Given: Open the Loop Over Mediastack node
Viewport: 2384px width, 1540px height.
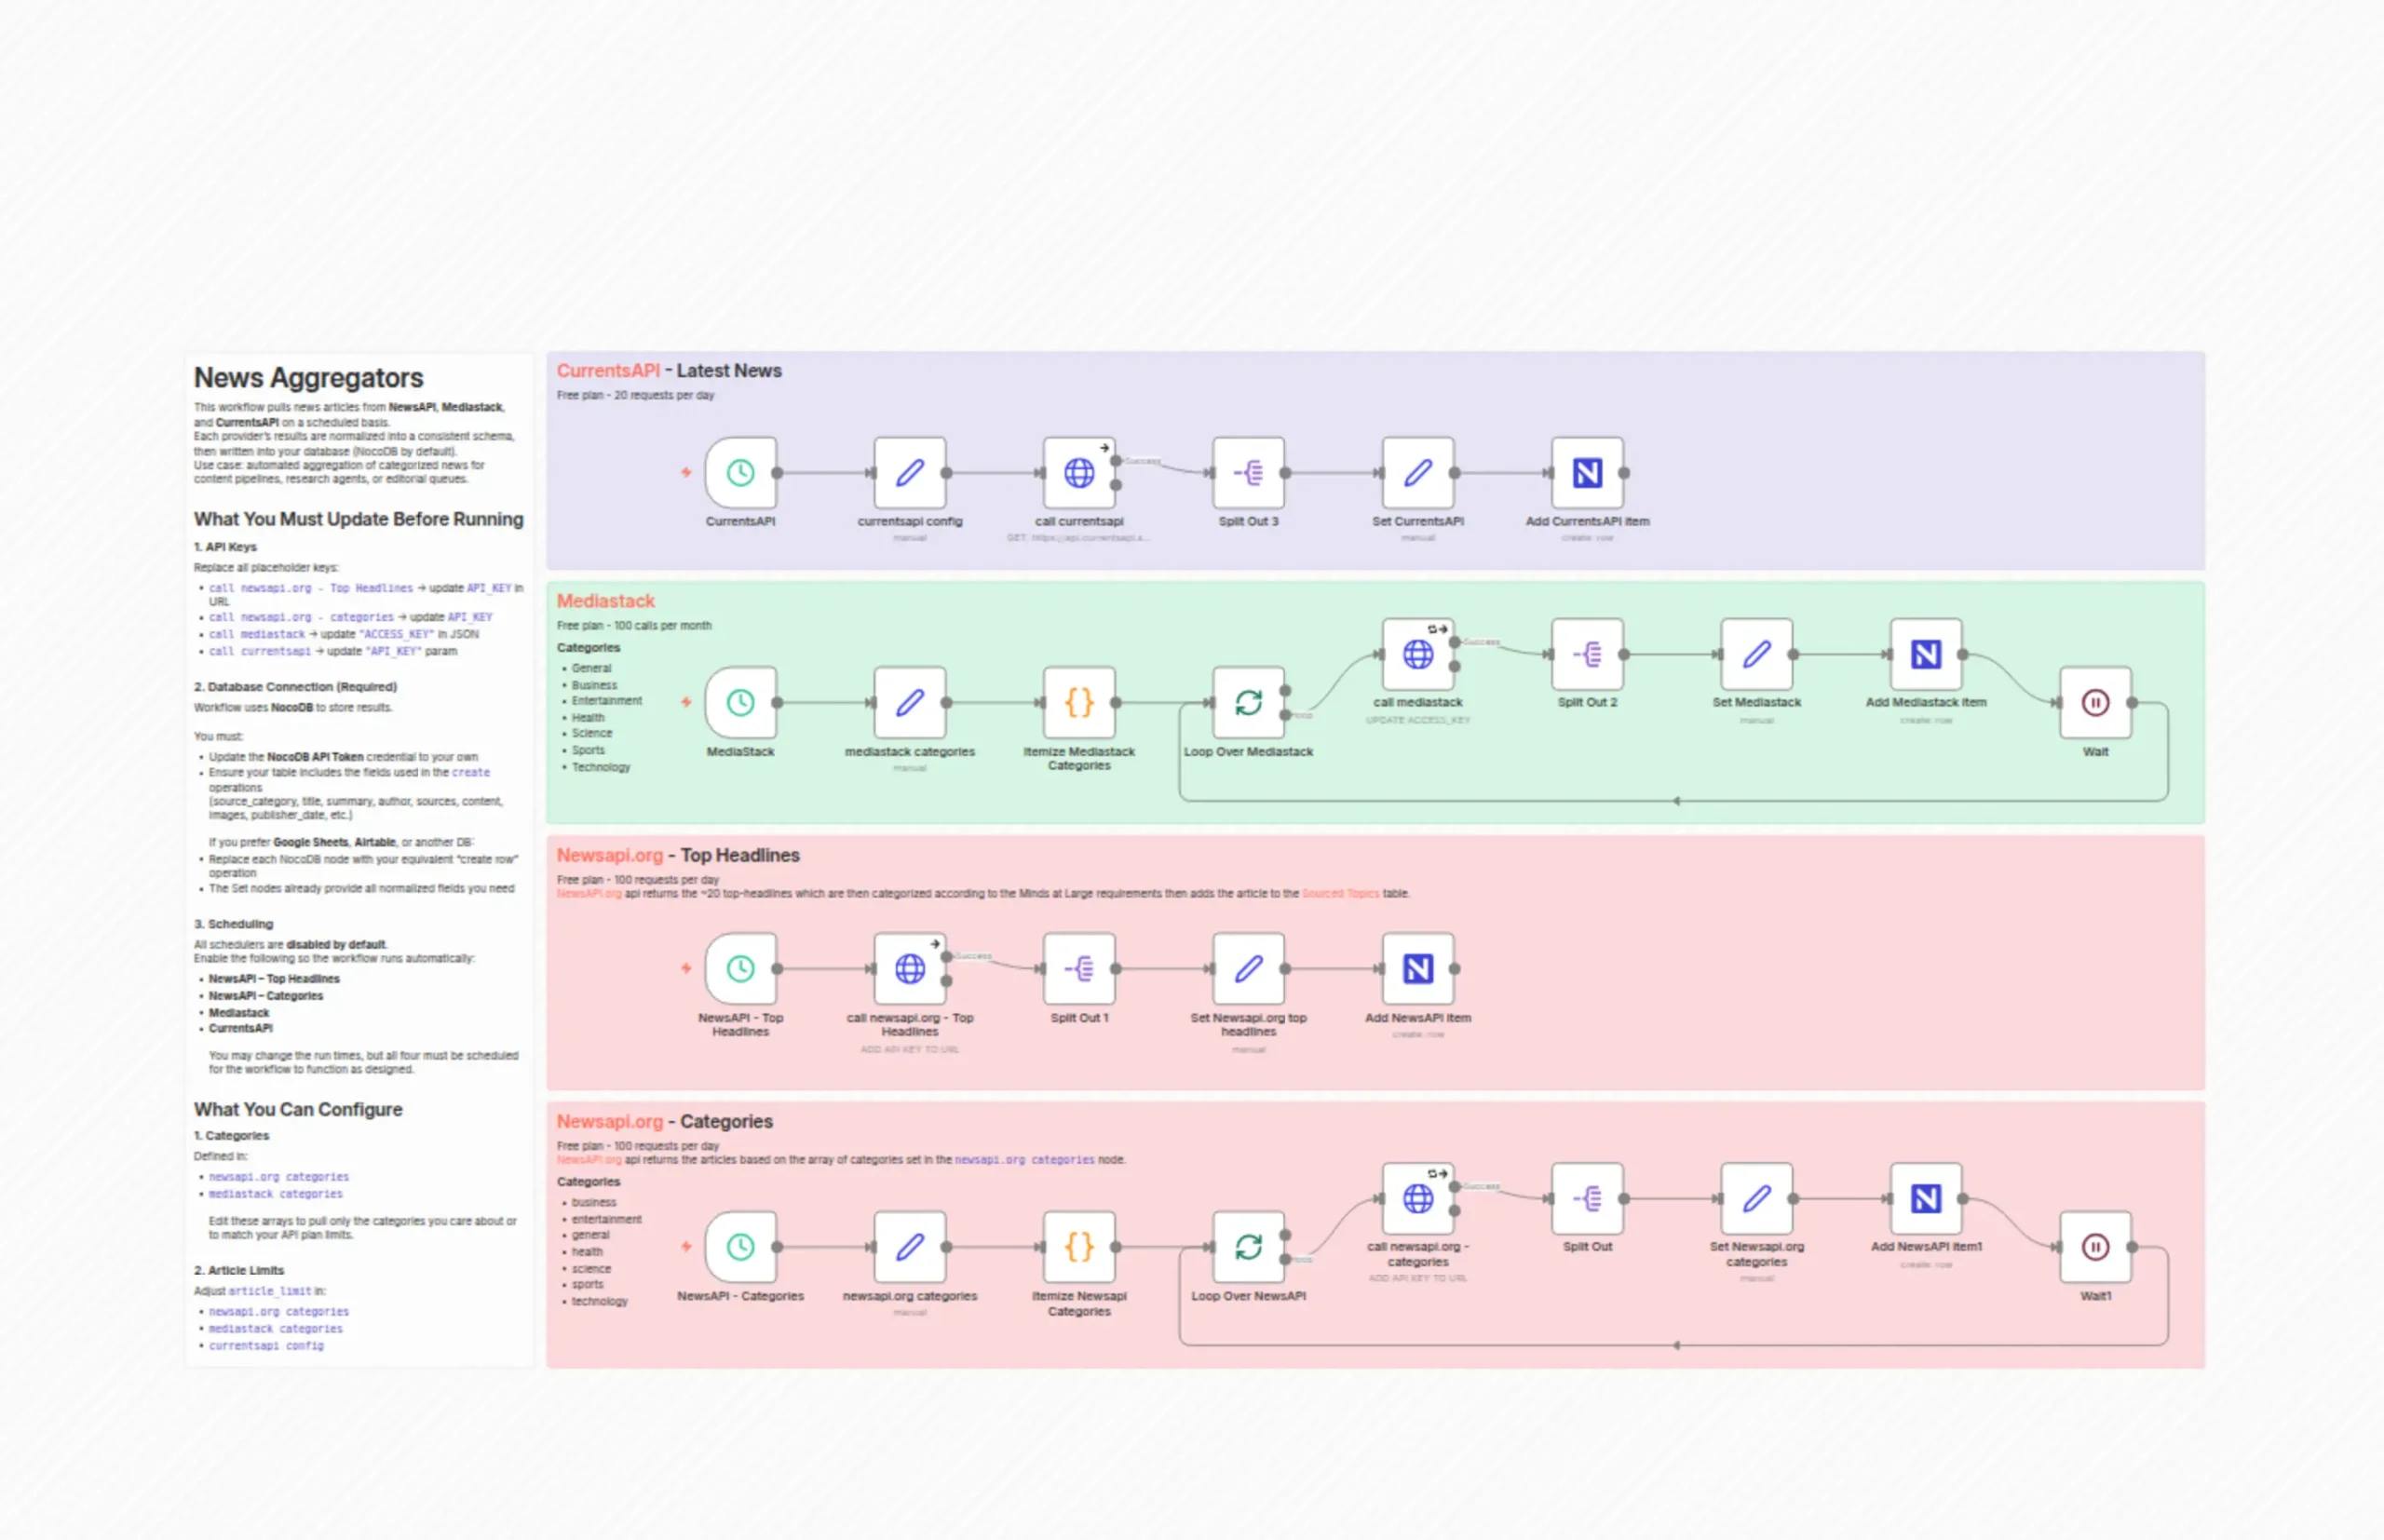Looking at the screenshot, I should click(x=1248, y=702).
